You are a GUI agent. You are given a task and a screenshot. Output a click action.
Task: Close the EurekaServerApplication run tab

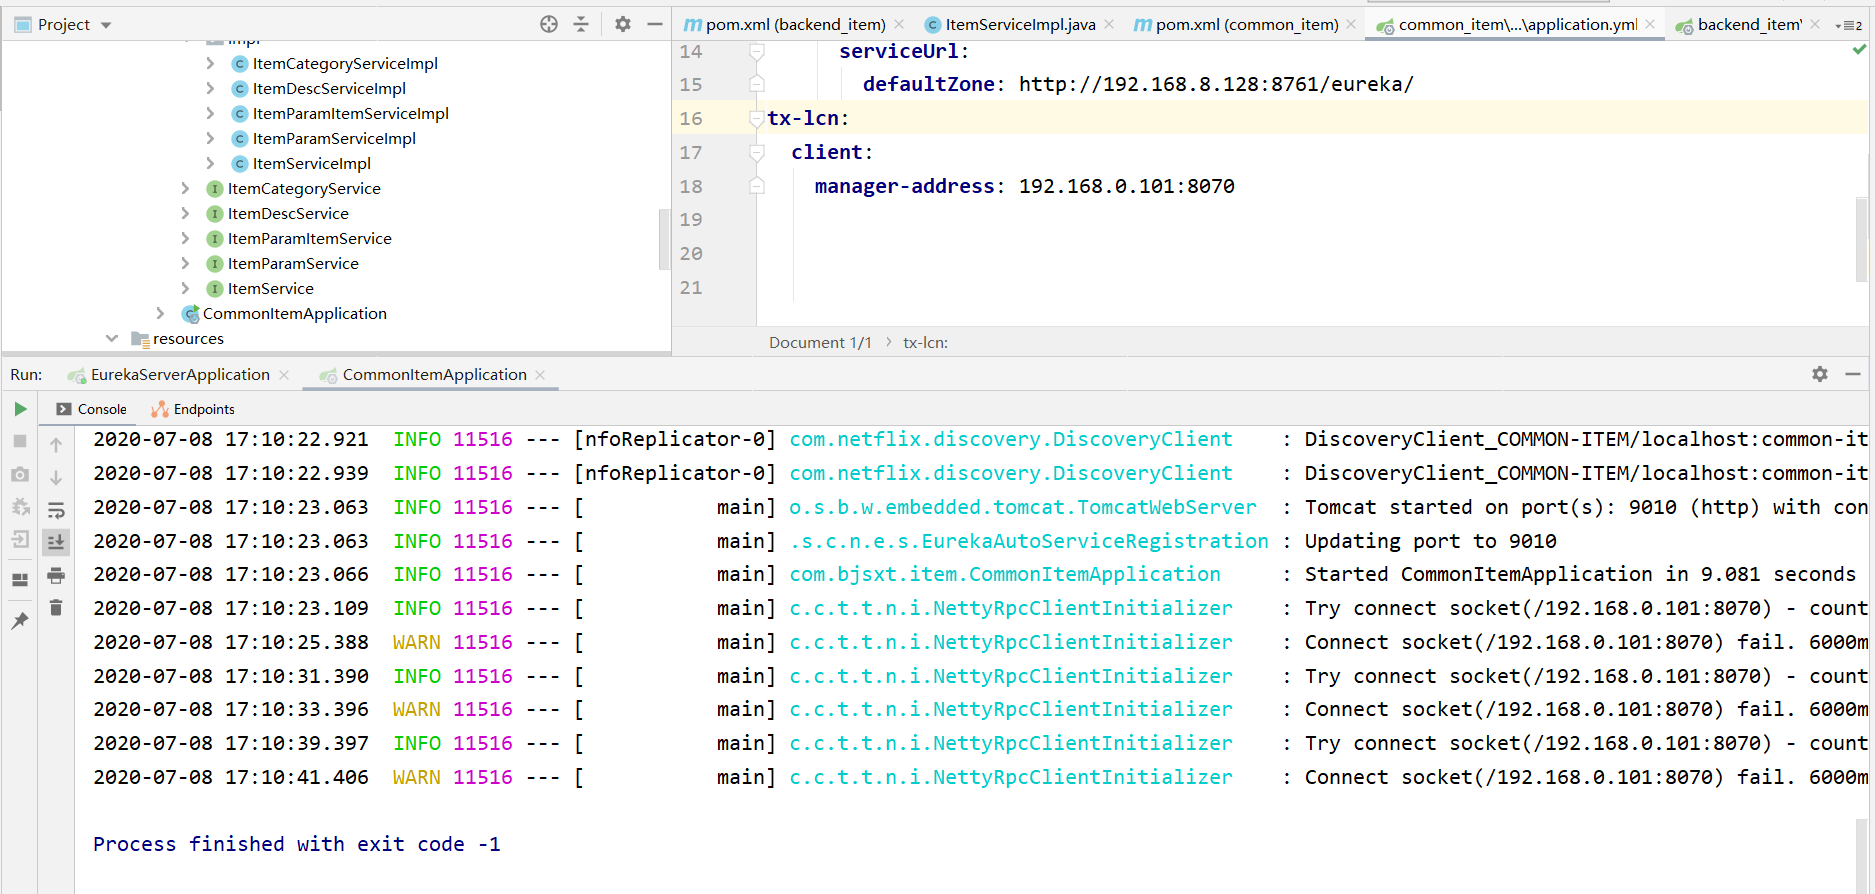(284, 375)
